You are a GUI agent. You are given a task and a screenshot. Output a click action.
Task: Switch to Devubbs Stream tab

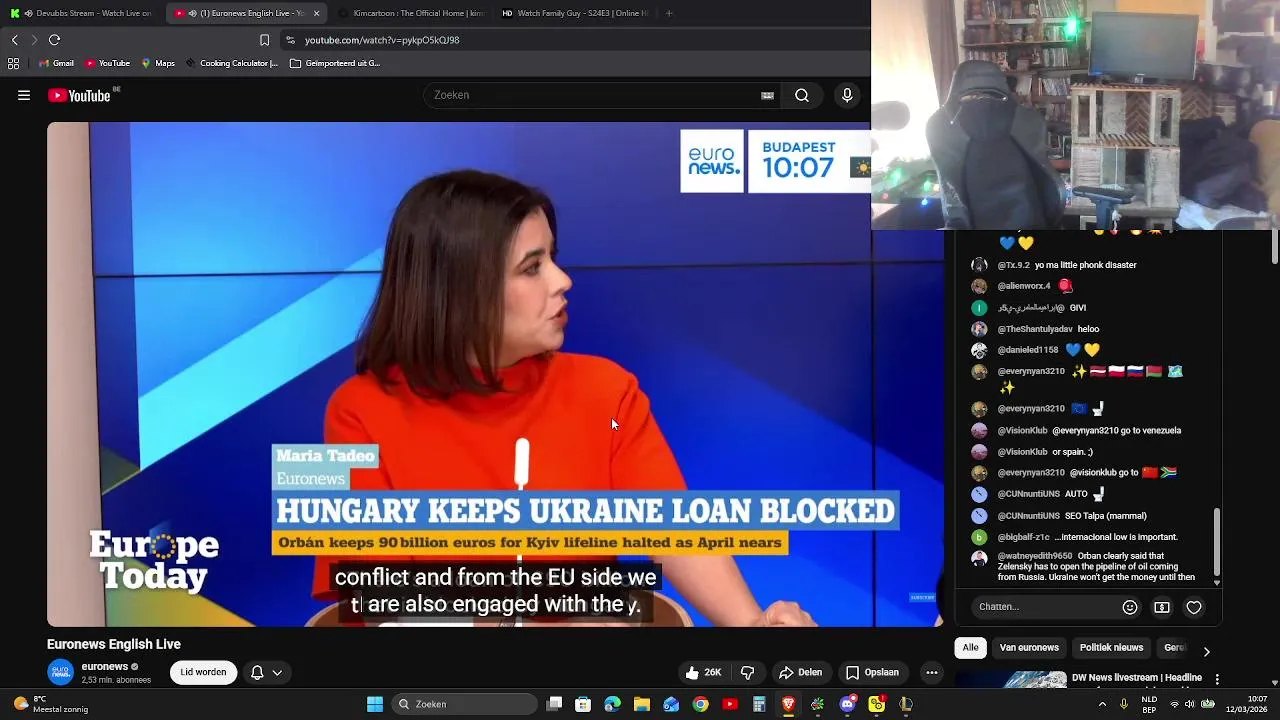pos(82,13)
